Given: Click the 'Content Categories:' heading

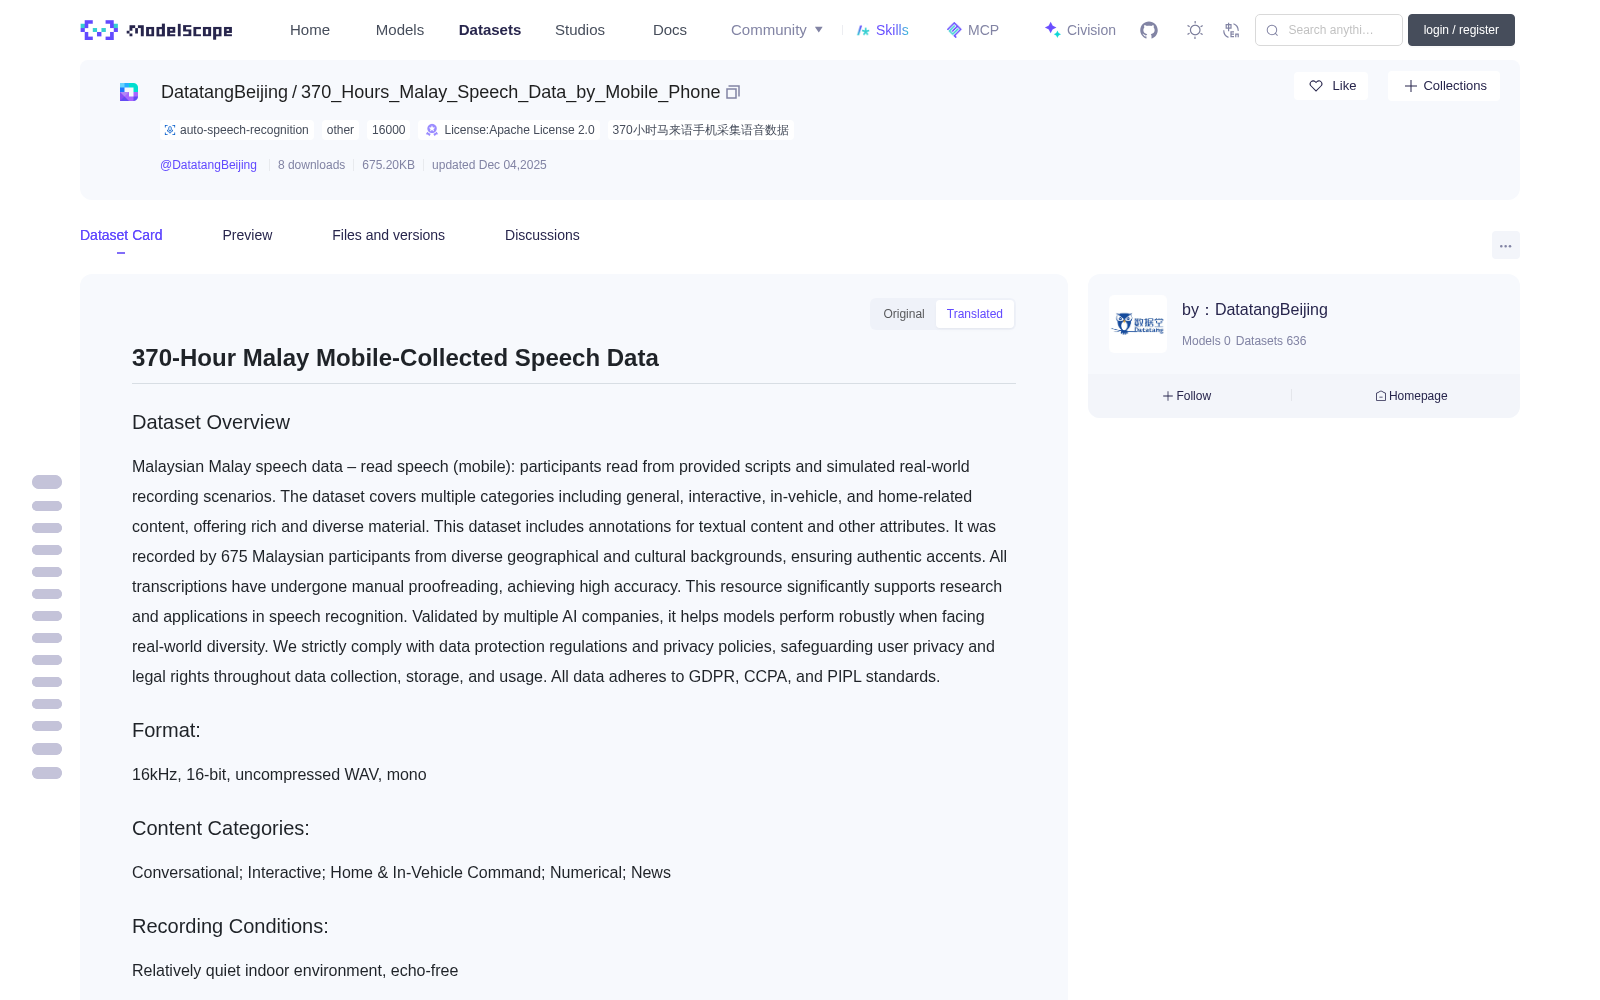Looking at the screenshot, I should tap(221, 828).
